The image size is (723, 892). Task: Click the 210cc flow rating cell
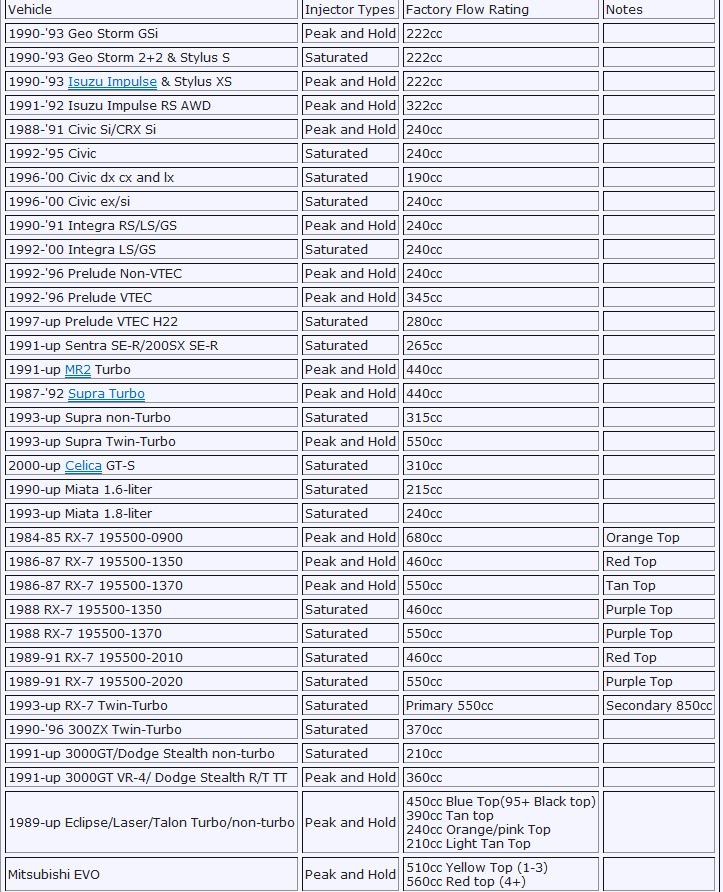click(x=501, y=753)
